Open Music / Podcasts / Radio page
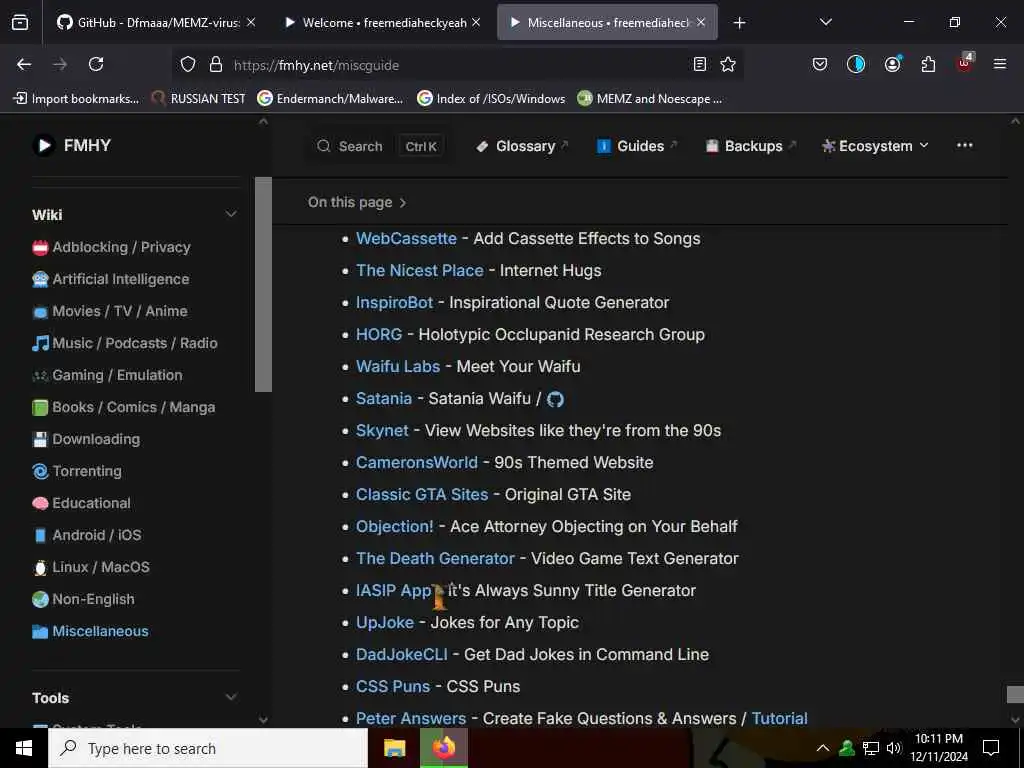Image resolution: width=1024 pixels, height=768 pixels. [125, 343]
